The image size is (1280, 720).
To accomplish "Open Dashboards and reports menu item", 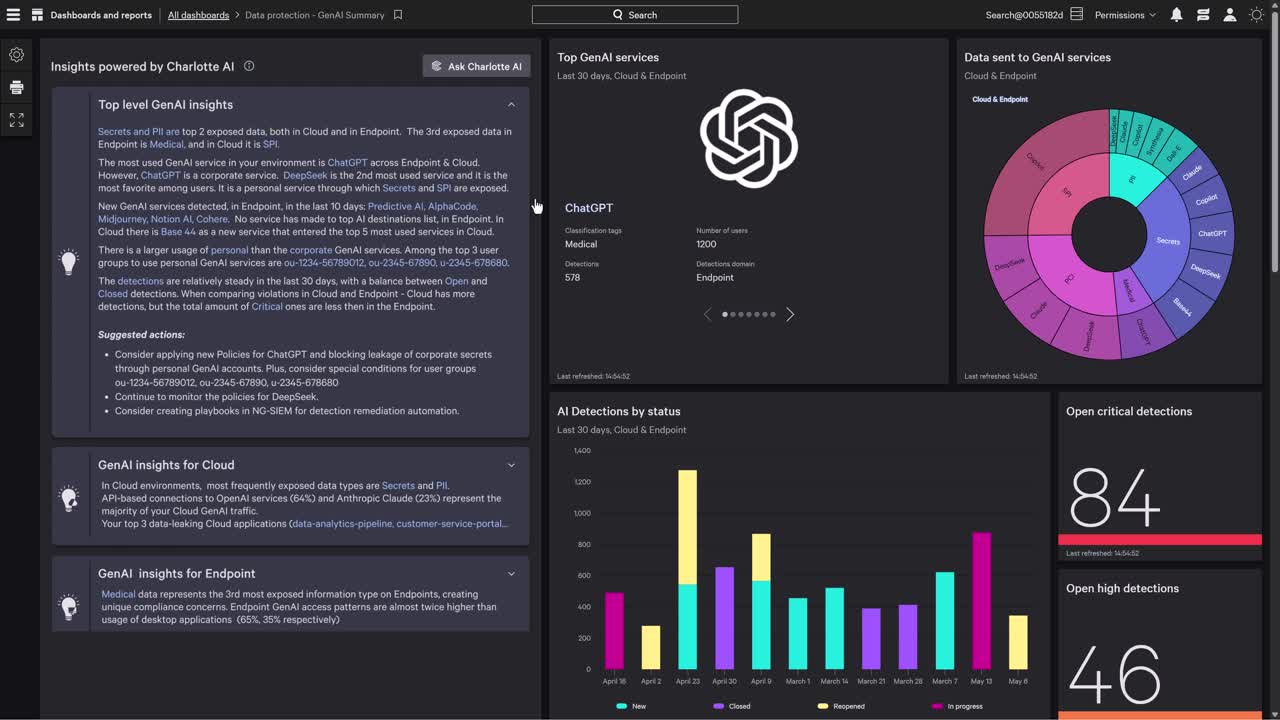I will click(x=101, y=15).
